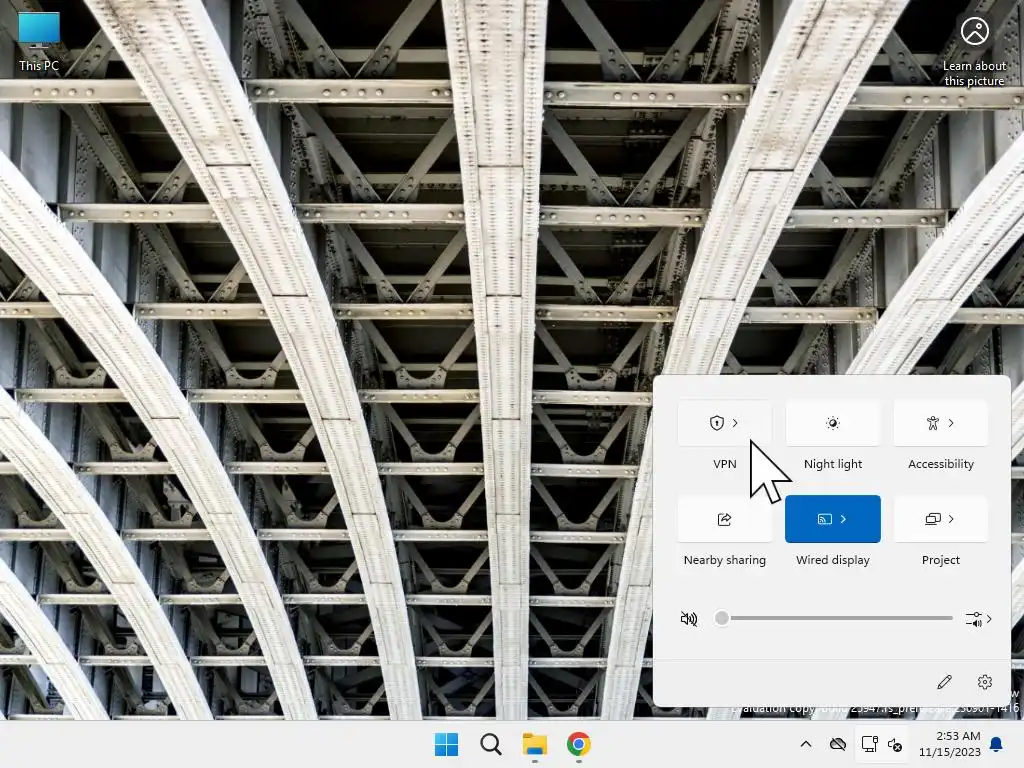Click the Learn about this picture icon
The width and height of the screenshot is (1024, 768).
point(974,52)
